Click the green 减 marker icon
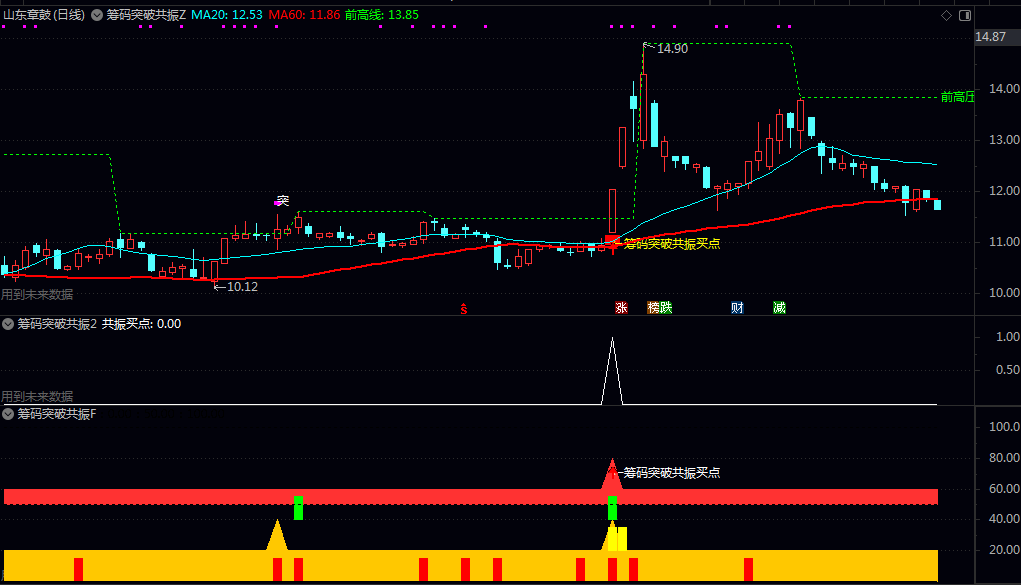 click(x=779, y=307)
